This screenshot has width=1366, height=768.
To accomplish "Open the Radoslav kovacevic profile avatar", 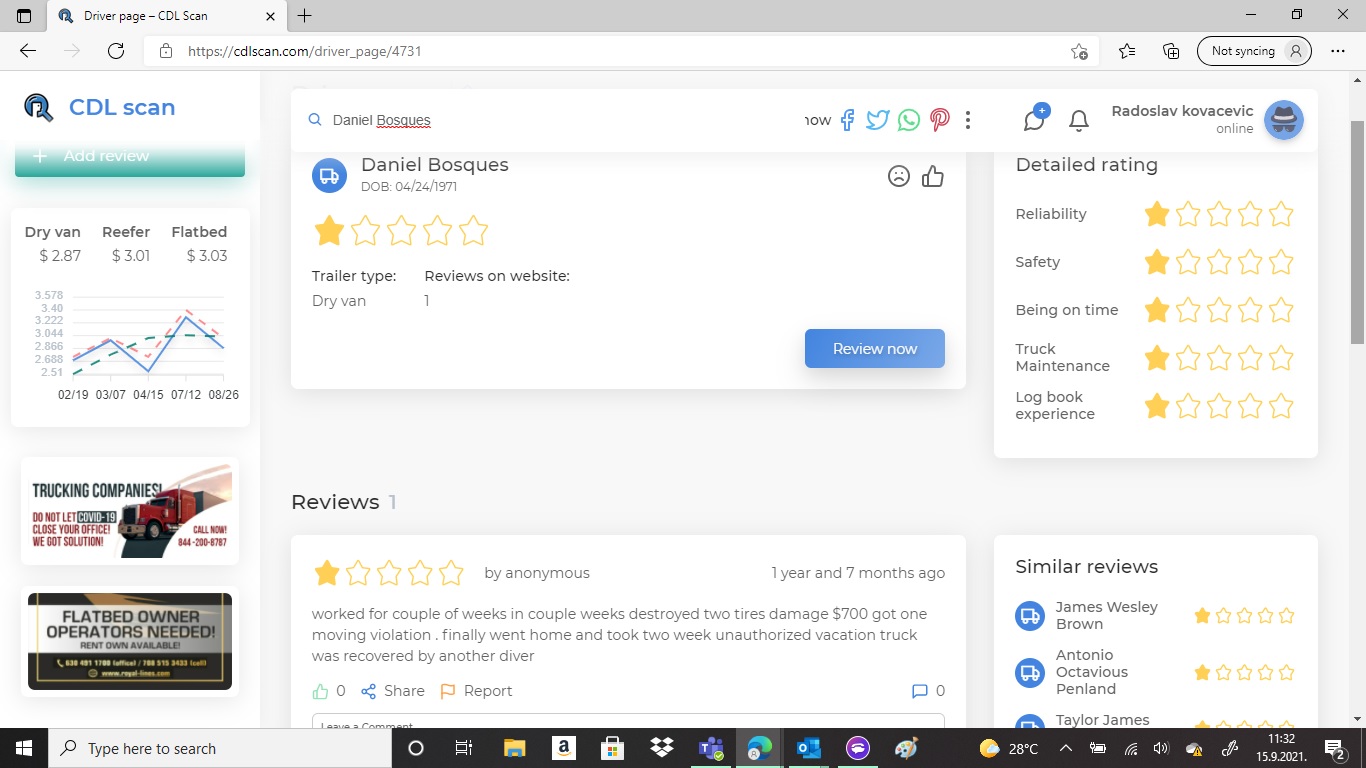I will [x=1283, y=120].
